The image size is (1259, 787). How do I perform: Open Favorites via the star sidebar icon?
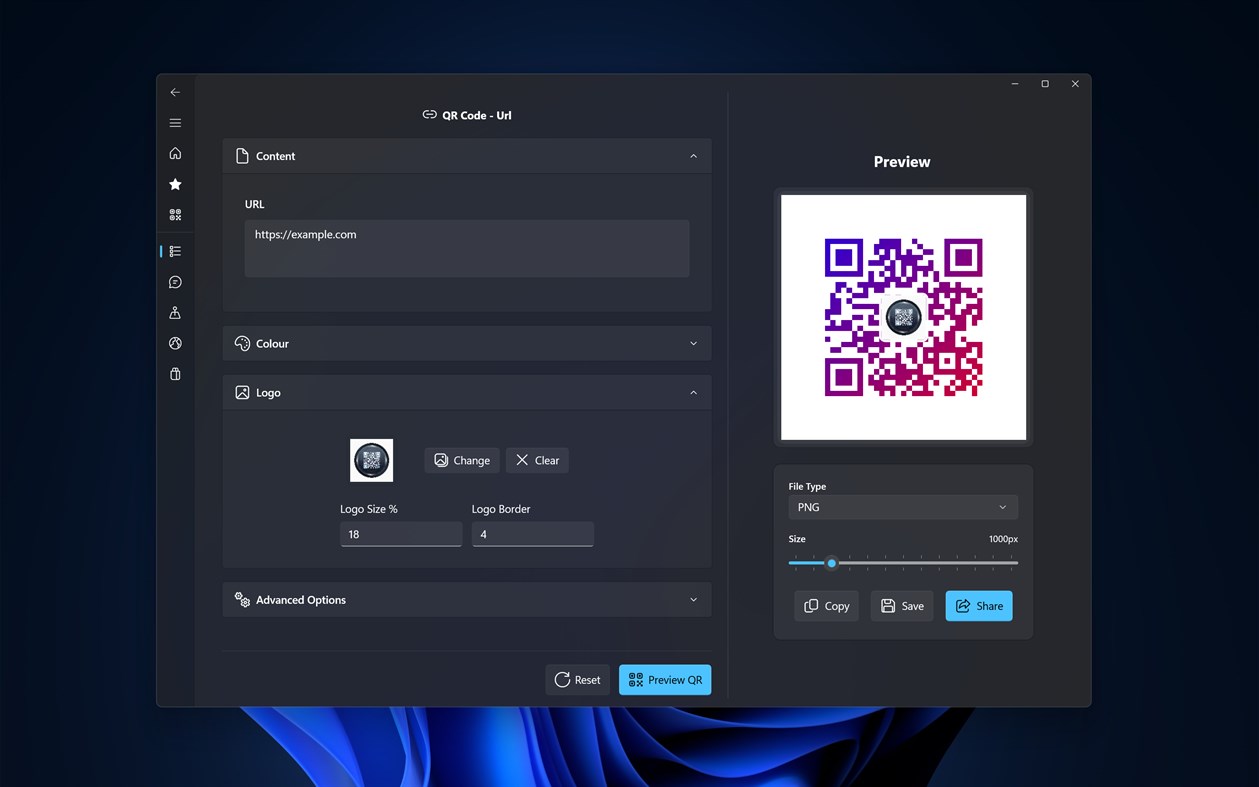pos(175,184)
